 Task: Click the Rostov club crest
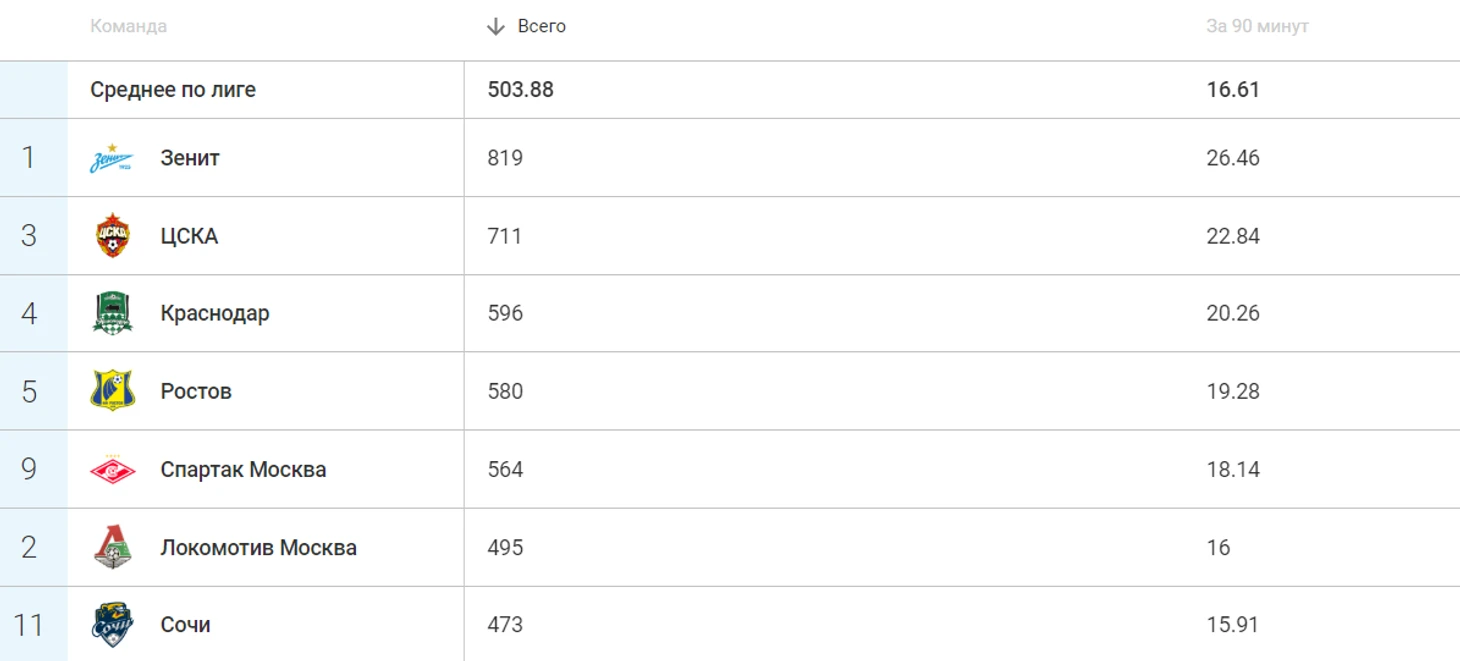click(x=112, y=391)
